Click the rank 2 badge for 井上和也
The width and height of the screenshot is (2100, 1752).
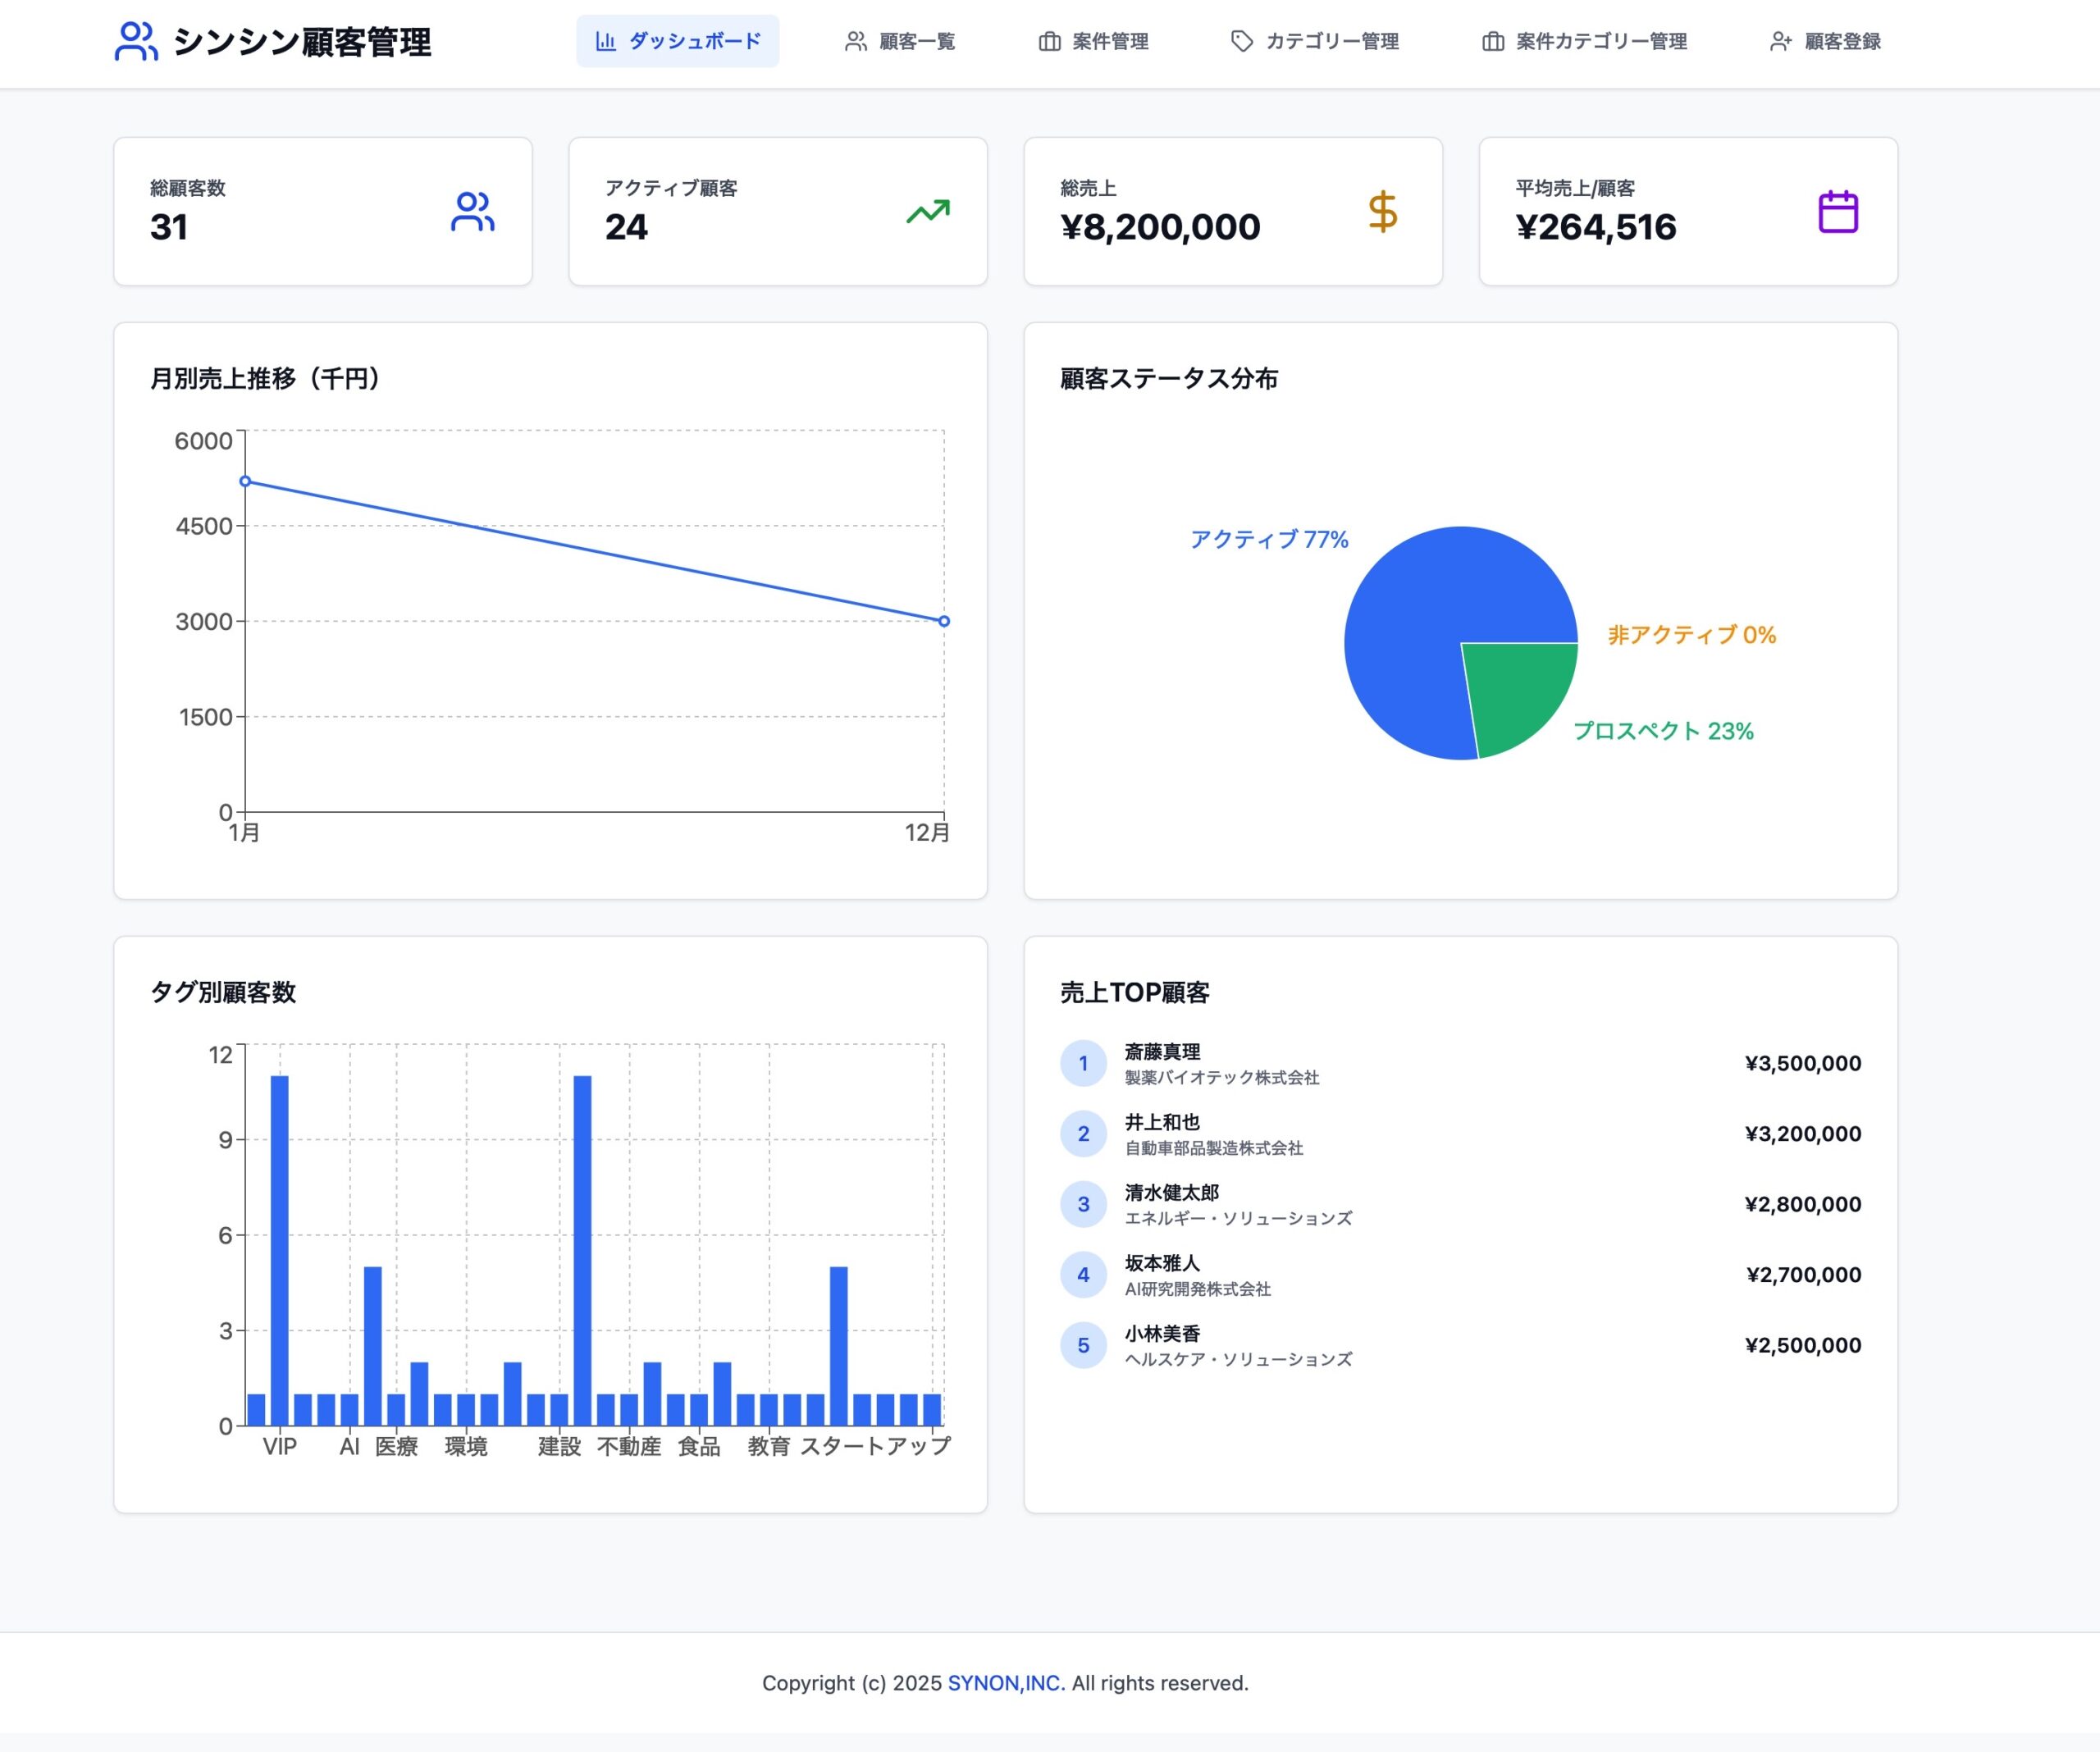1083,1134
